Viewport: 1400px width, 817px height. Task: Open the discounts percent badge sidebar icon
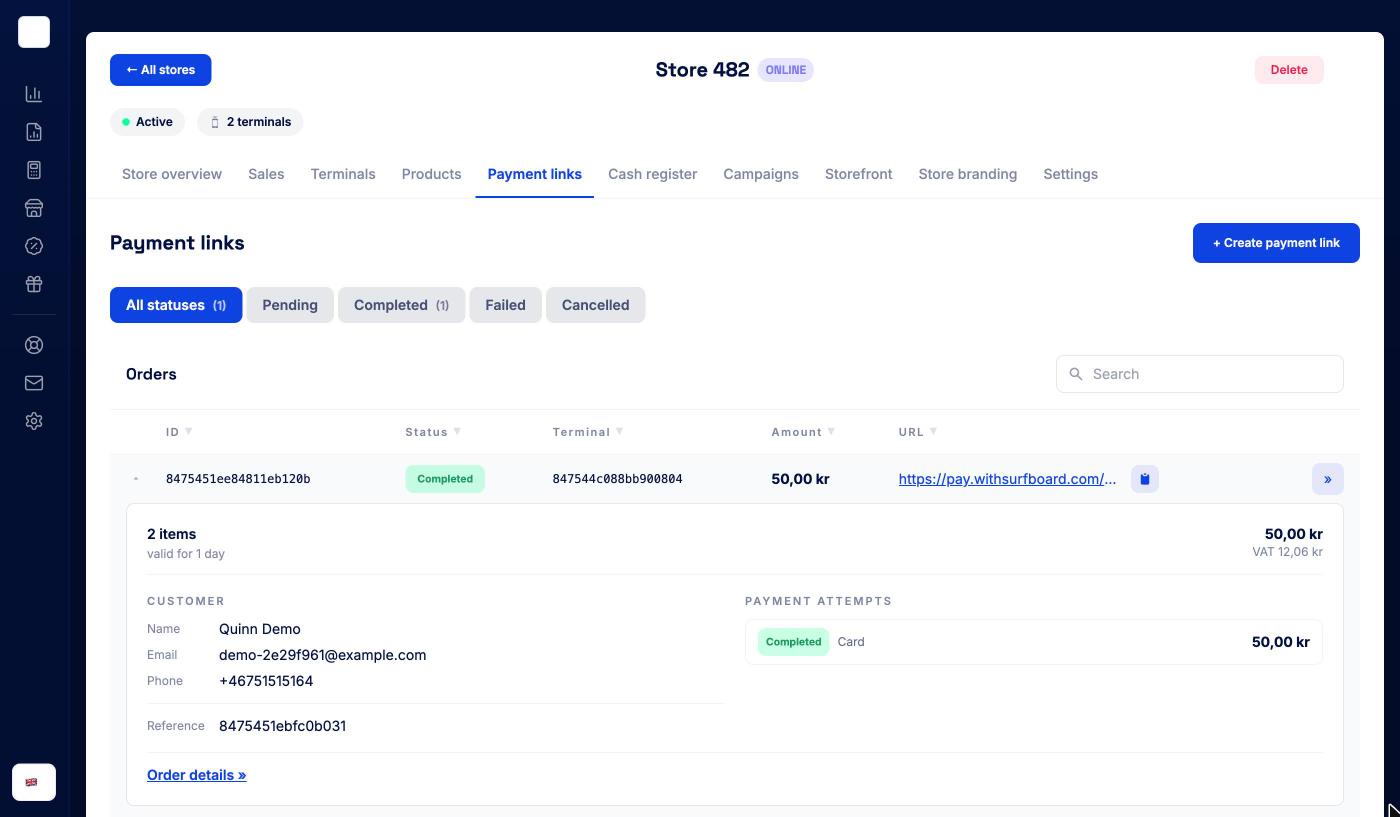[x=34, y=246]
